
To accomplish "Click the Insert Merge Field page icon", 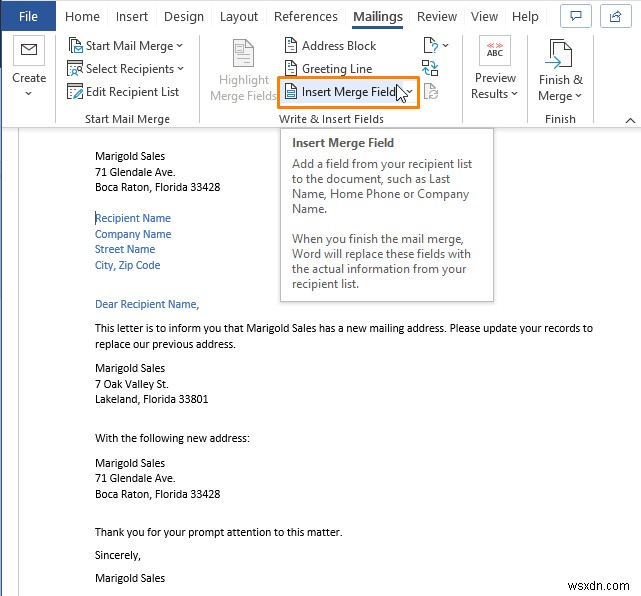I will pyautogui.click(x=291, y=91).
